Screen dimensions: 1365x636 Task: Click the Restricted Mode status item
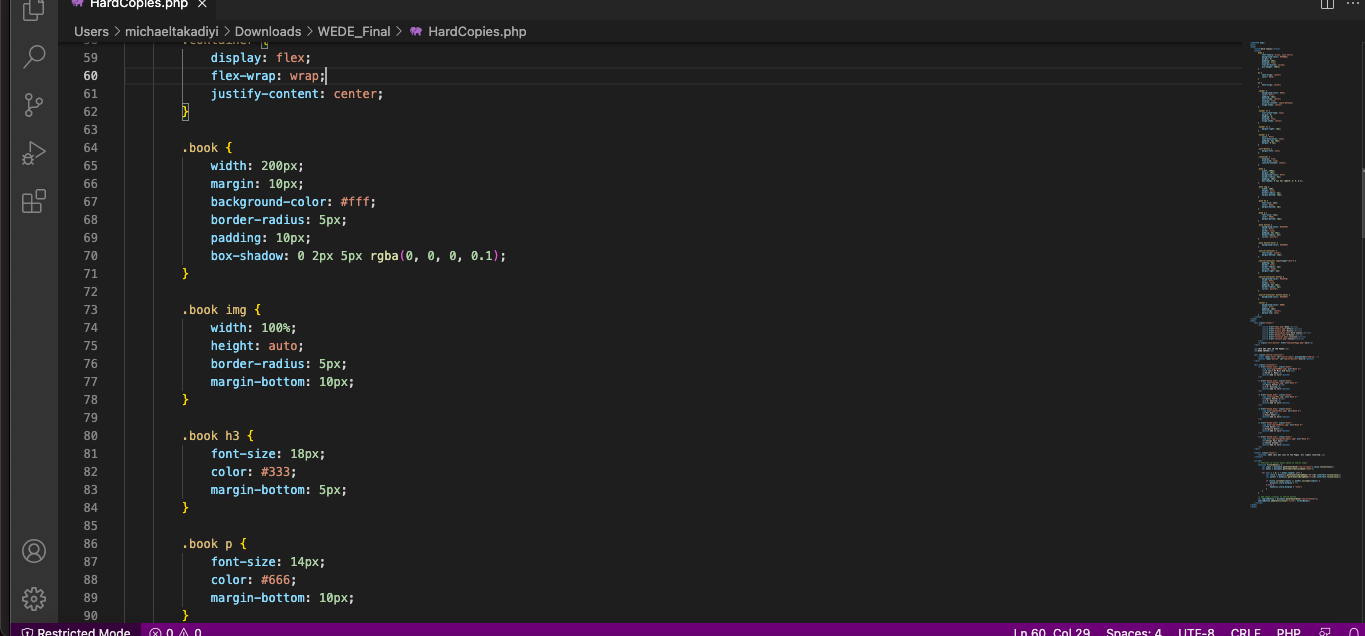pos(76,631)
